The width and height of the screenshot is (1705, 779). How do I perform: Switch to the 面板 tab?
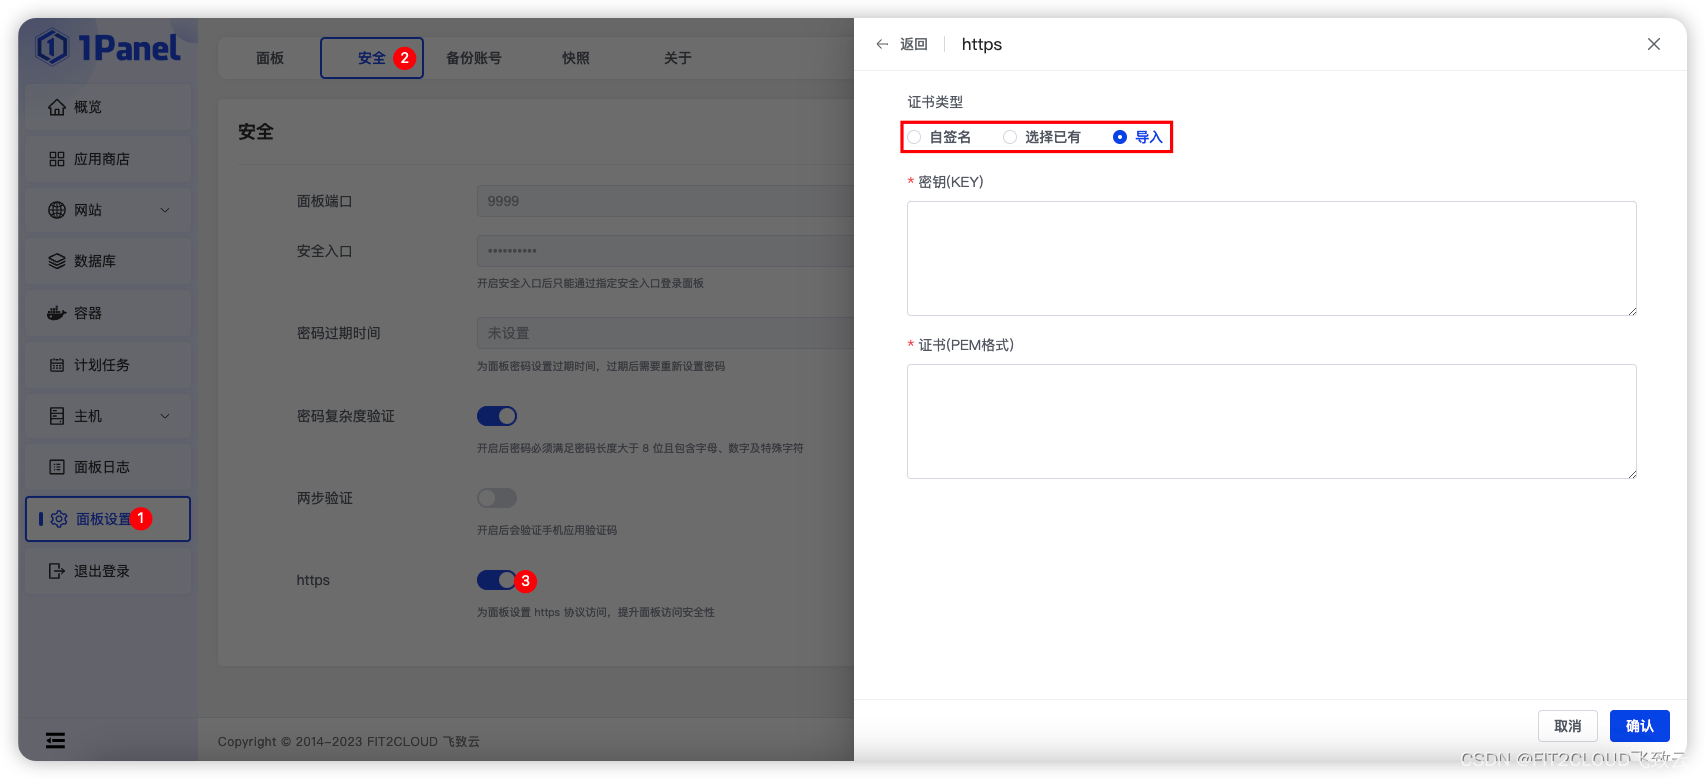[x=270, y=58]
